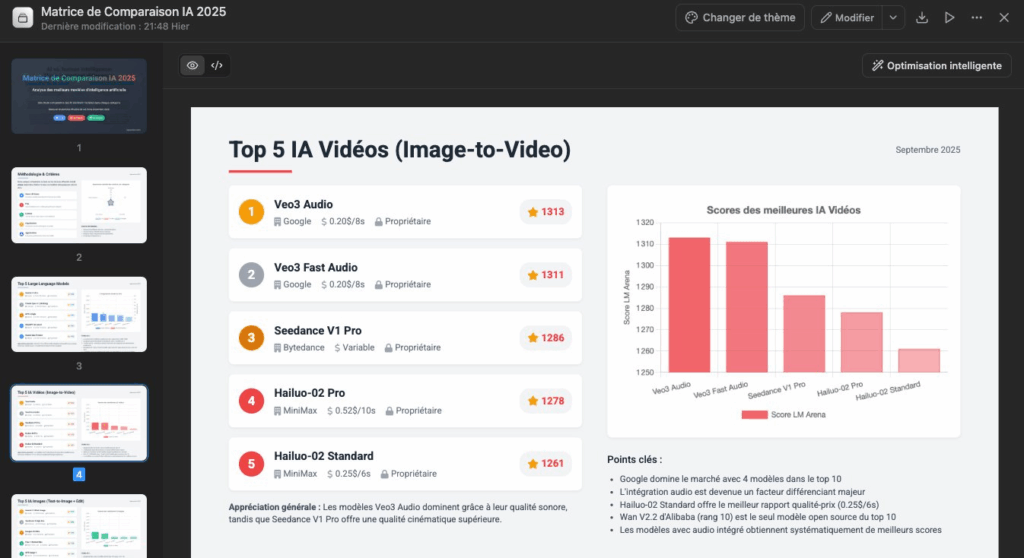Go to slide 1 title thumbnail
This screenshot has width=1024, height=558.
coord(79,96)
